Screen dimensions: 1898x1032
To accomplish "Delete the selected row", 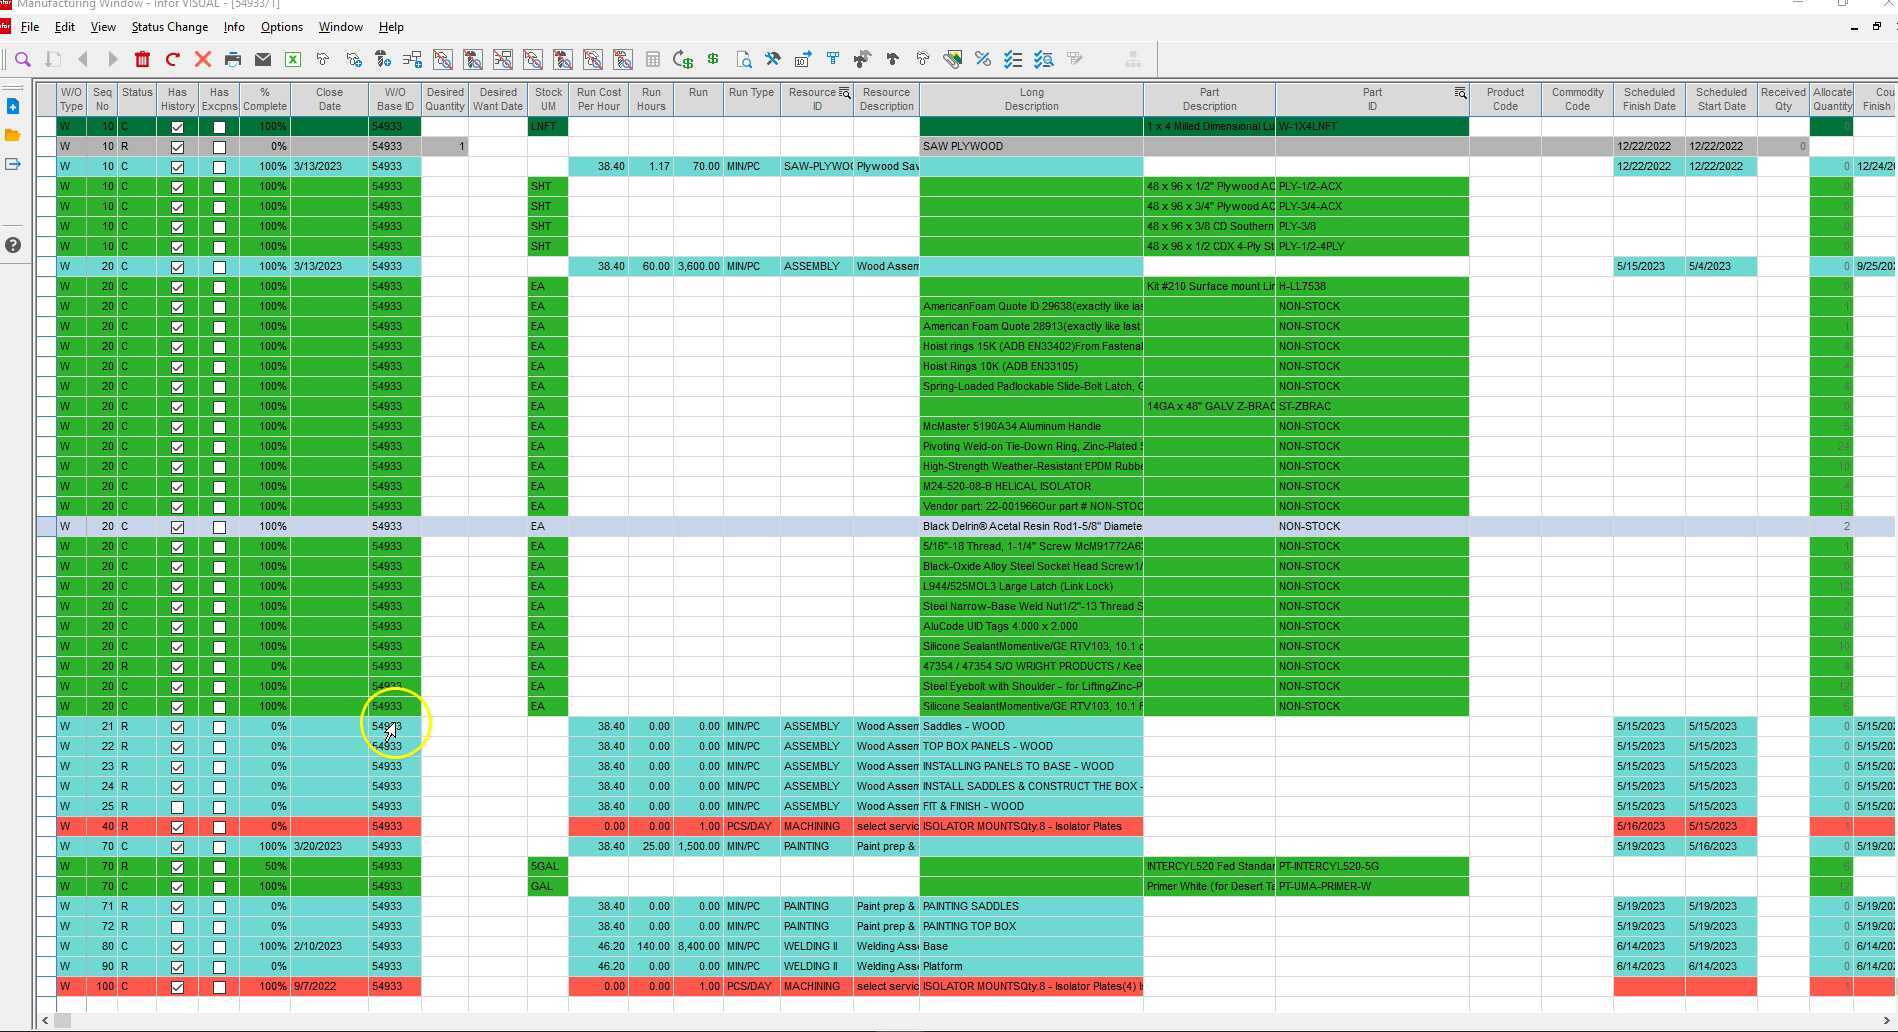I will coord(143,59).
